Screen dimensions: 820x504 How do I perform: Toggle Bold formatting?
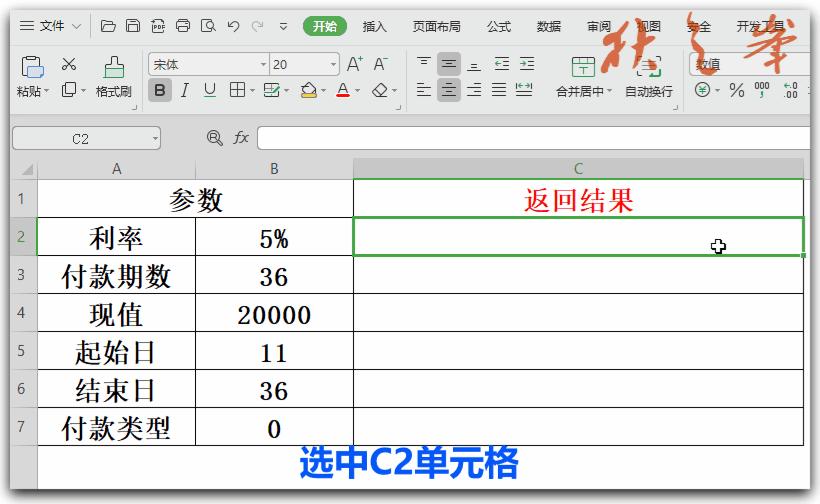[x=160, y=90]
